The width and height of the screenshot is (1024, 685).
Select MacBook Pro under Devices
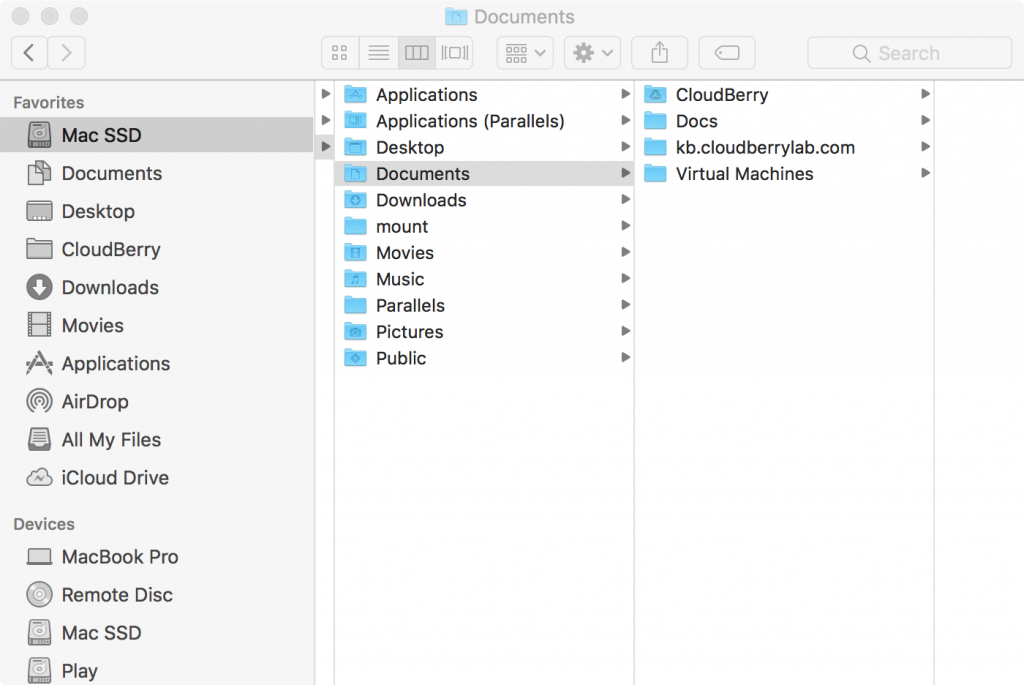[x=120, y=556]
